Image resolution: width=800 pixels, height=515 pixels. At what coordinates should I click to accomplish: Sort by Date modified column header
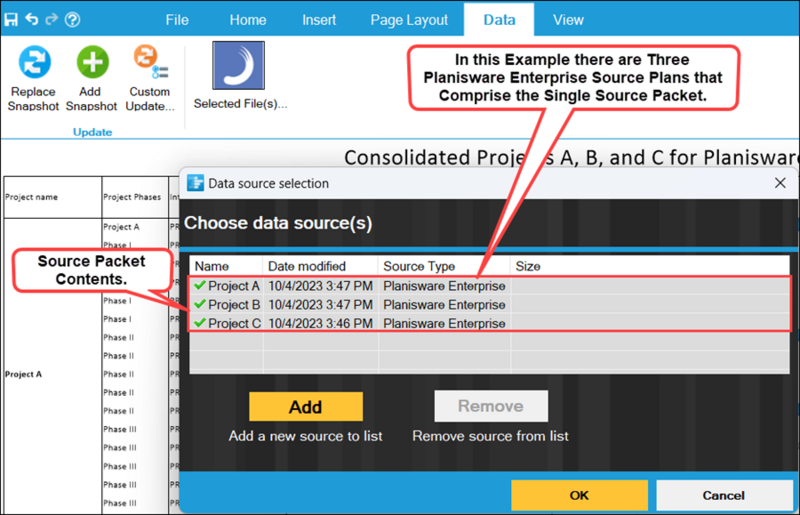pyautogui.click(x=320, y=266)
